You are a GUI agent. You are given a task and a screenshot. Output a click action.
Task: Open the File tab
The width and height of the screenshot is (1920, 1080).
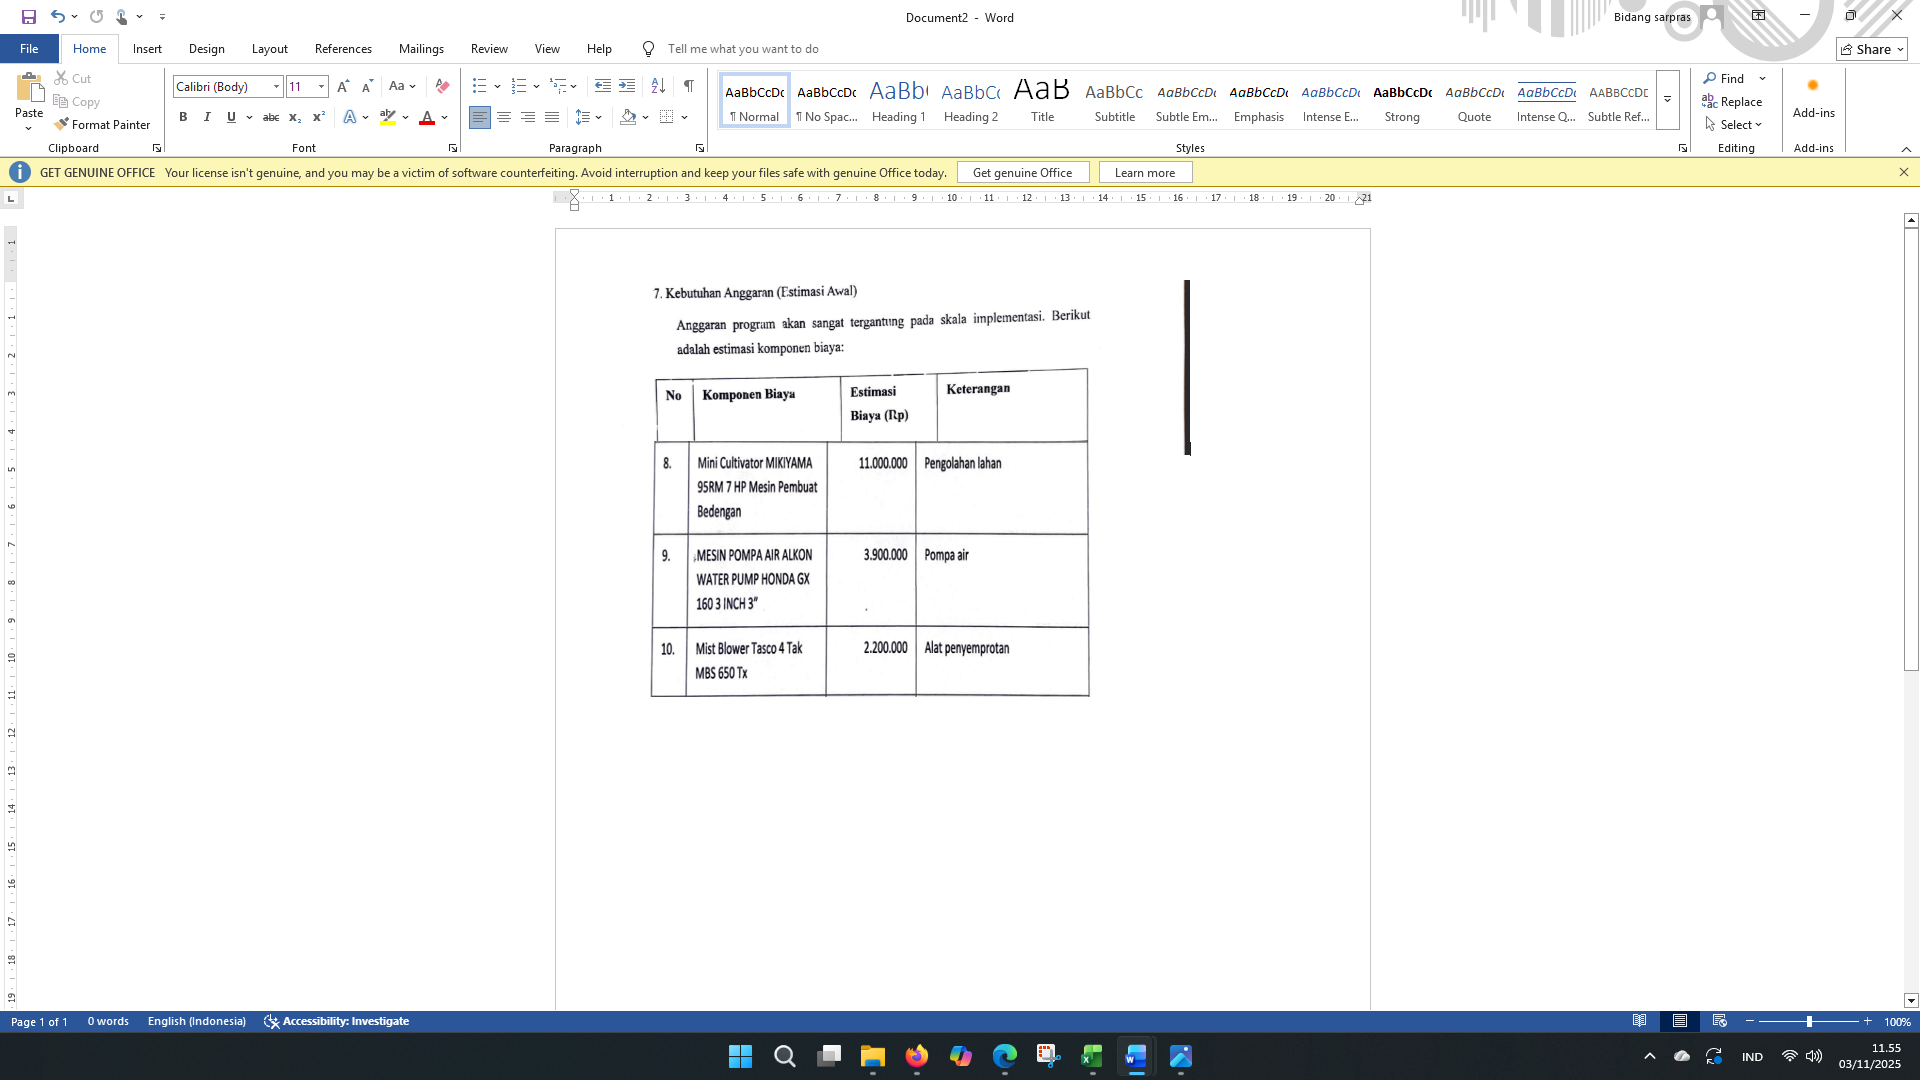[29, 49]
